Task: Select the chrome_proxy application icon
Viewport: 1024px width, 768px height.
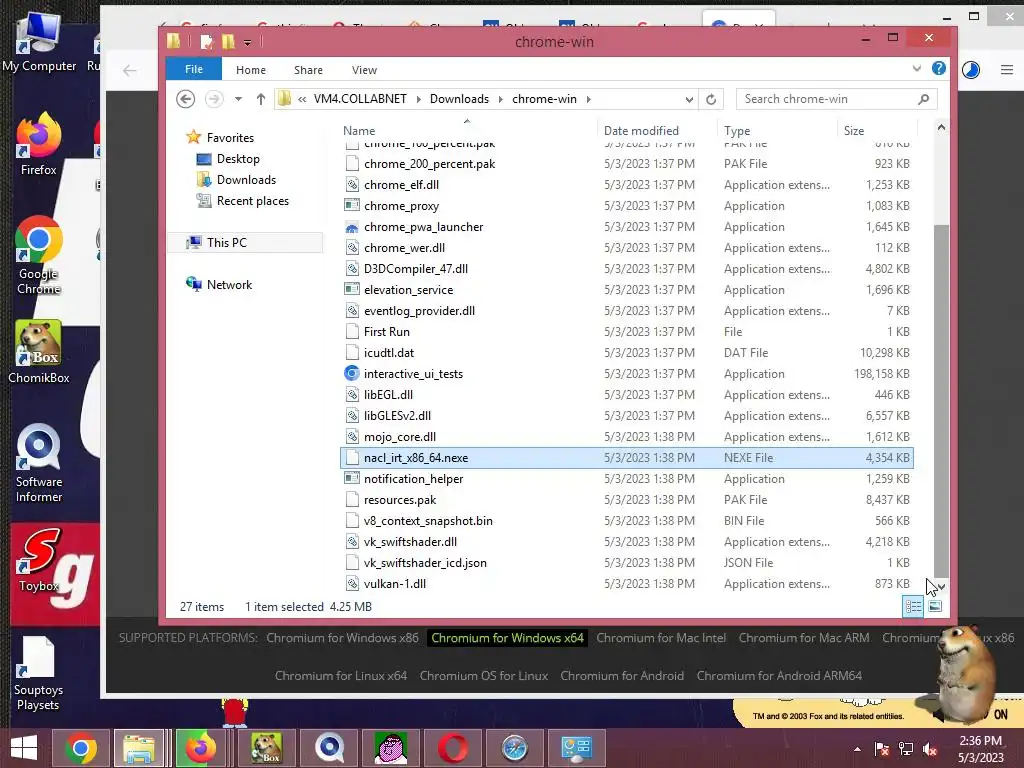Action: 352,206
